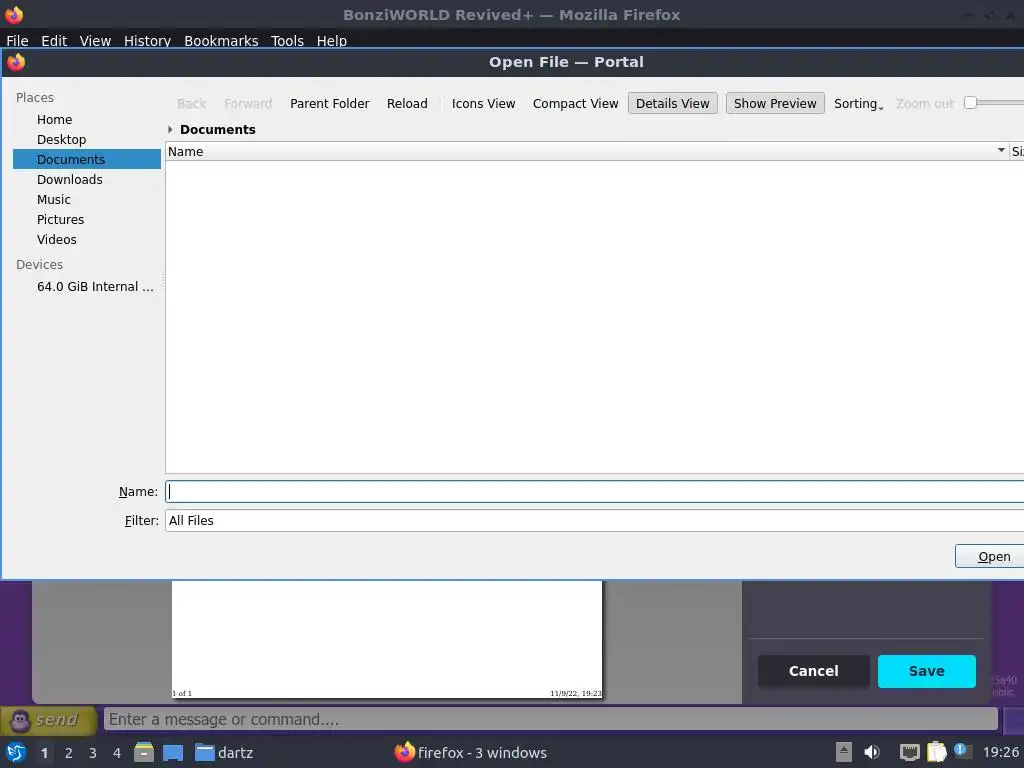Viewport: 1024px width, 768px height.
Task: Open the Sorting dropdown
Action: point(859,103)
